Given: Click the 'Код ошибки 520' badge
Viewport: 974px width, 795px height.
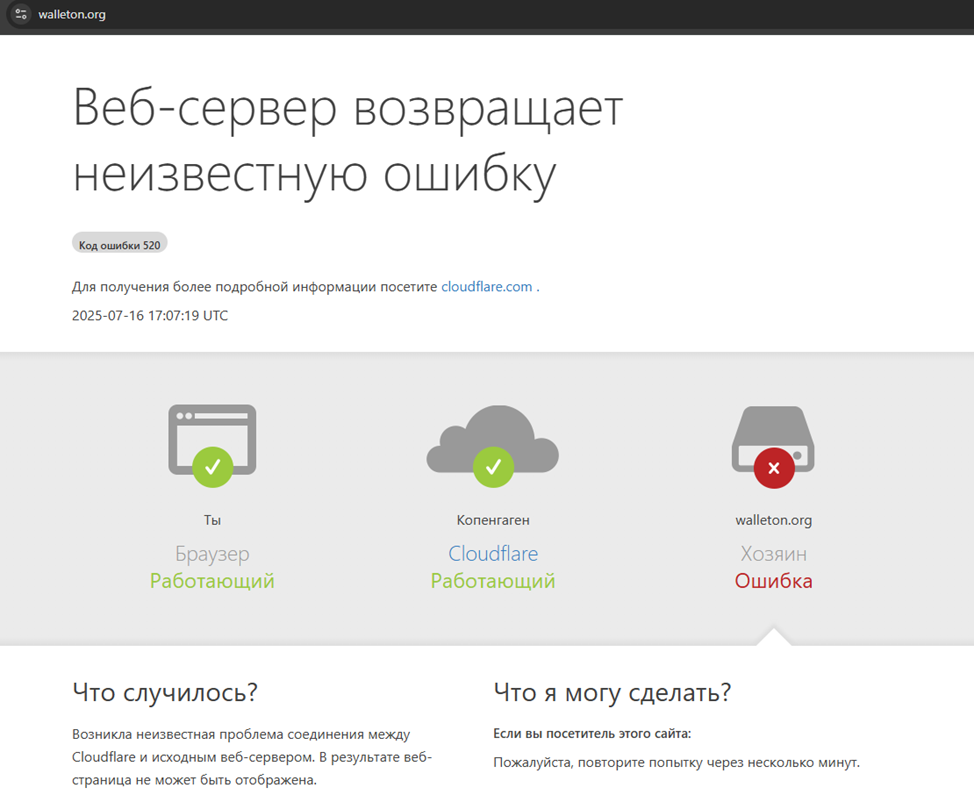Looking at the screenshot, I should click(x=119, y=244).
